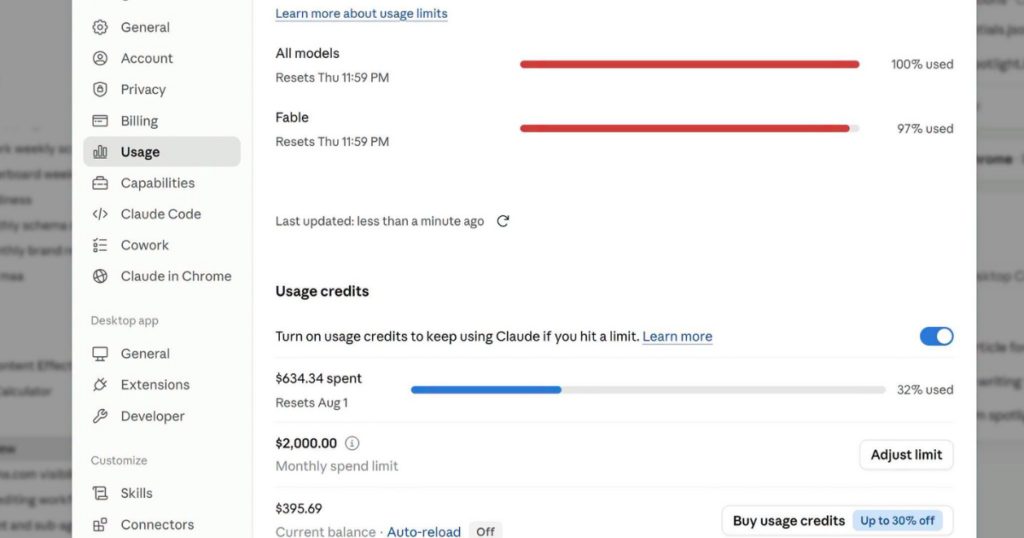
Task: Open Privacy settings via the shield icon
Action: coord(100,89)
